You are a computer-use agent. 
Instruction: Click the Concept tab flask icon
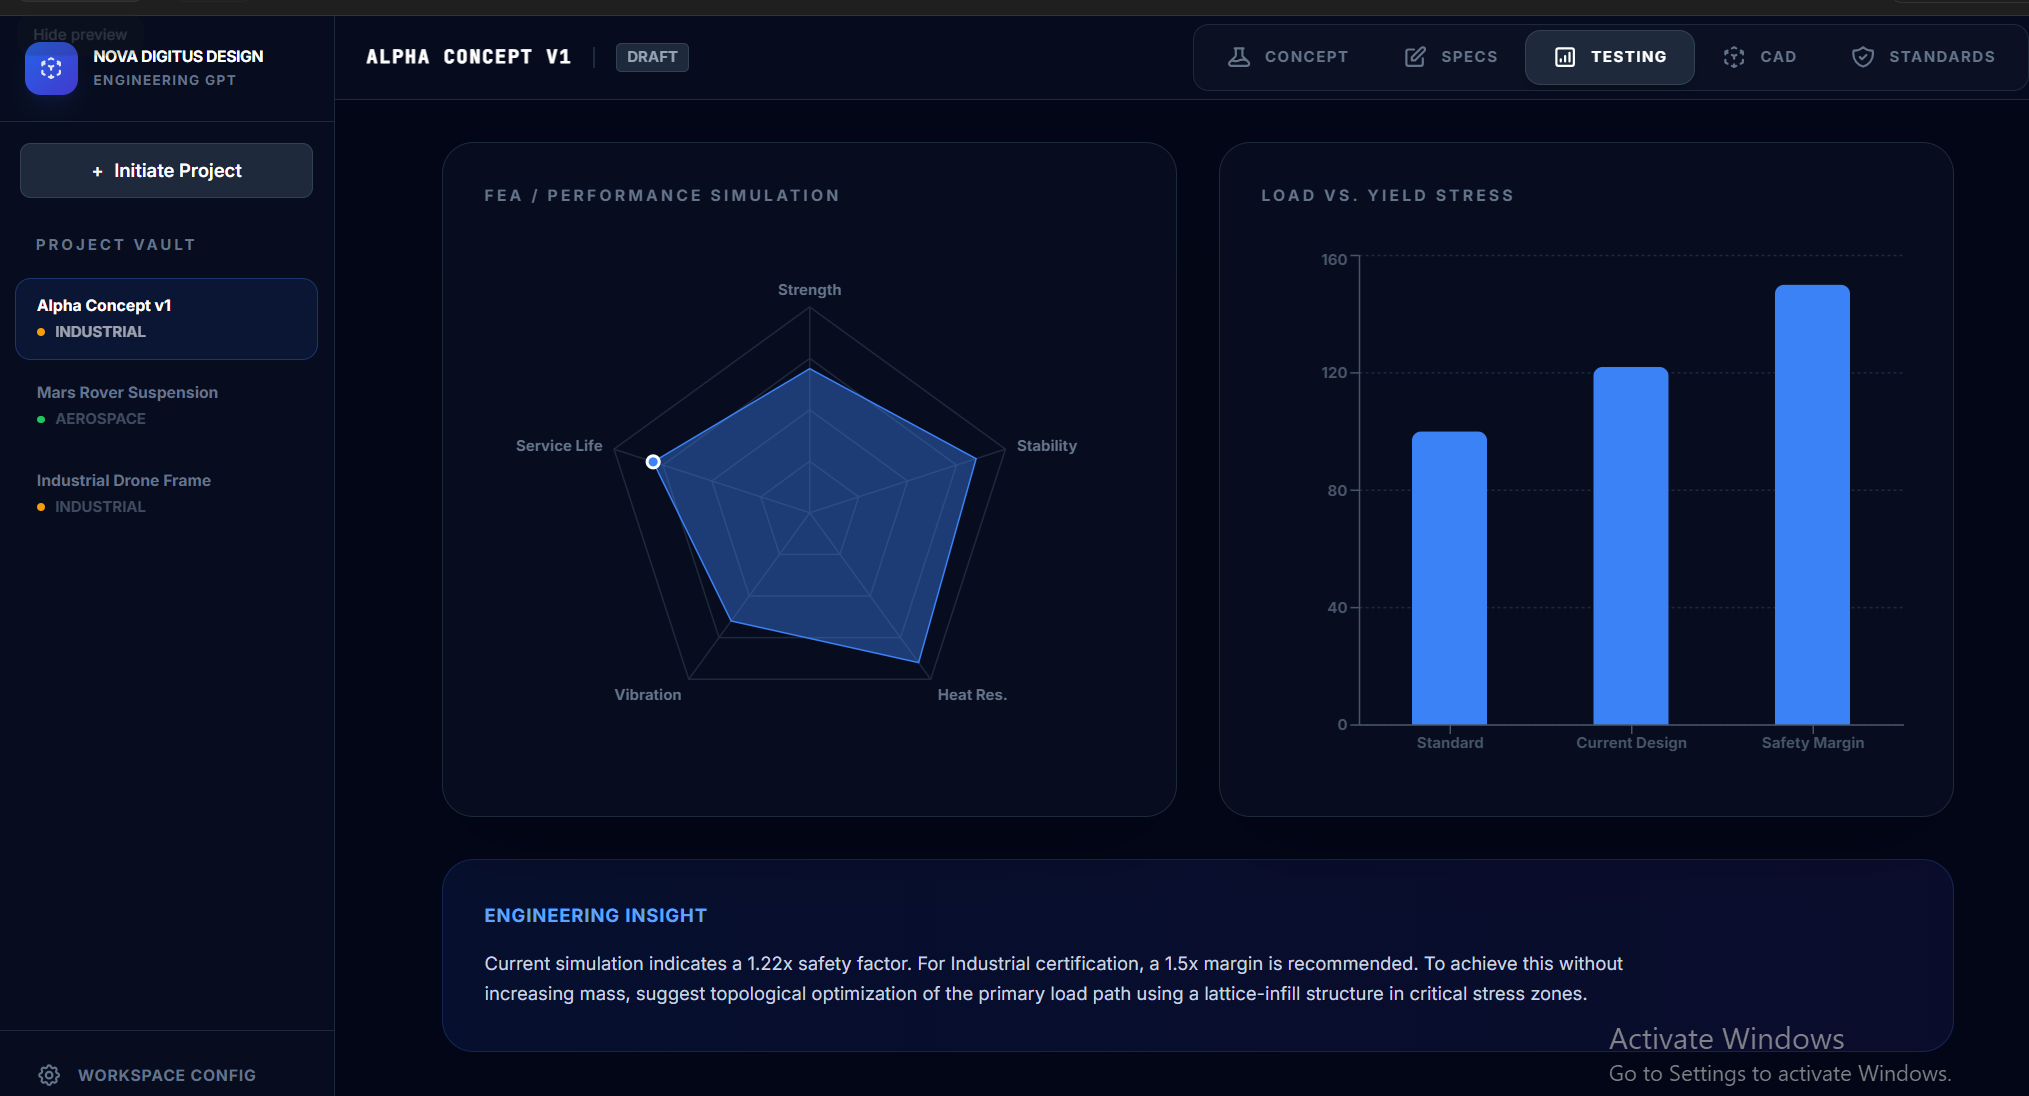[1239, 57]
